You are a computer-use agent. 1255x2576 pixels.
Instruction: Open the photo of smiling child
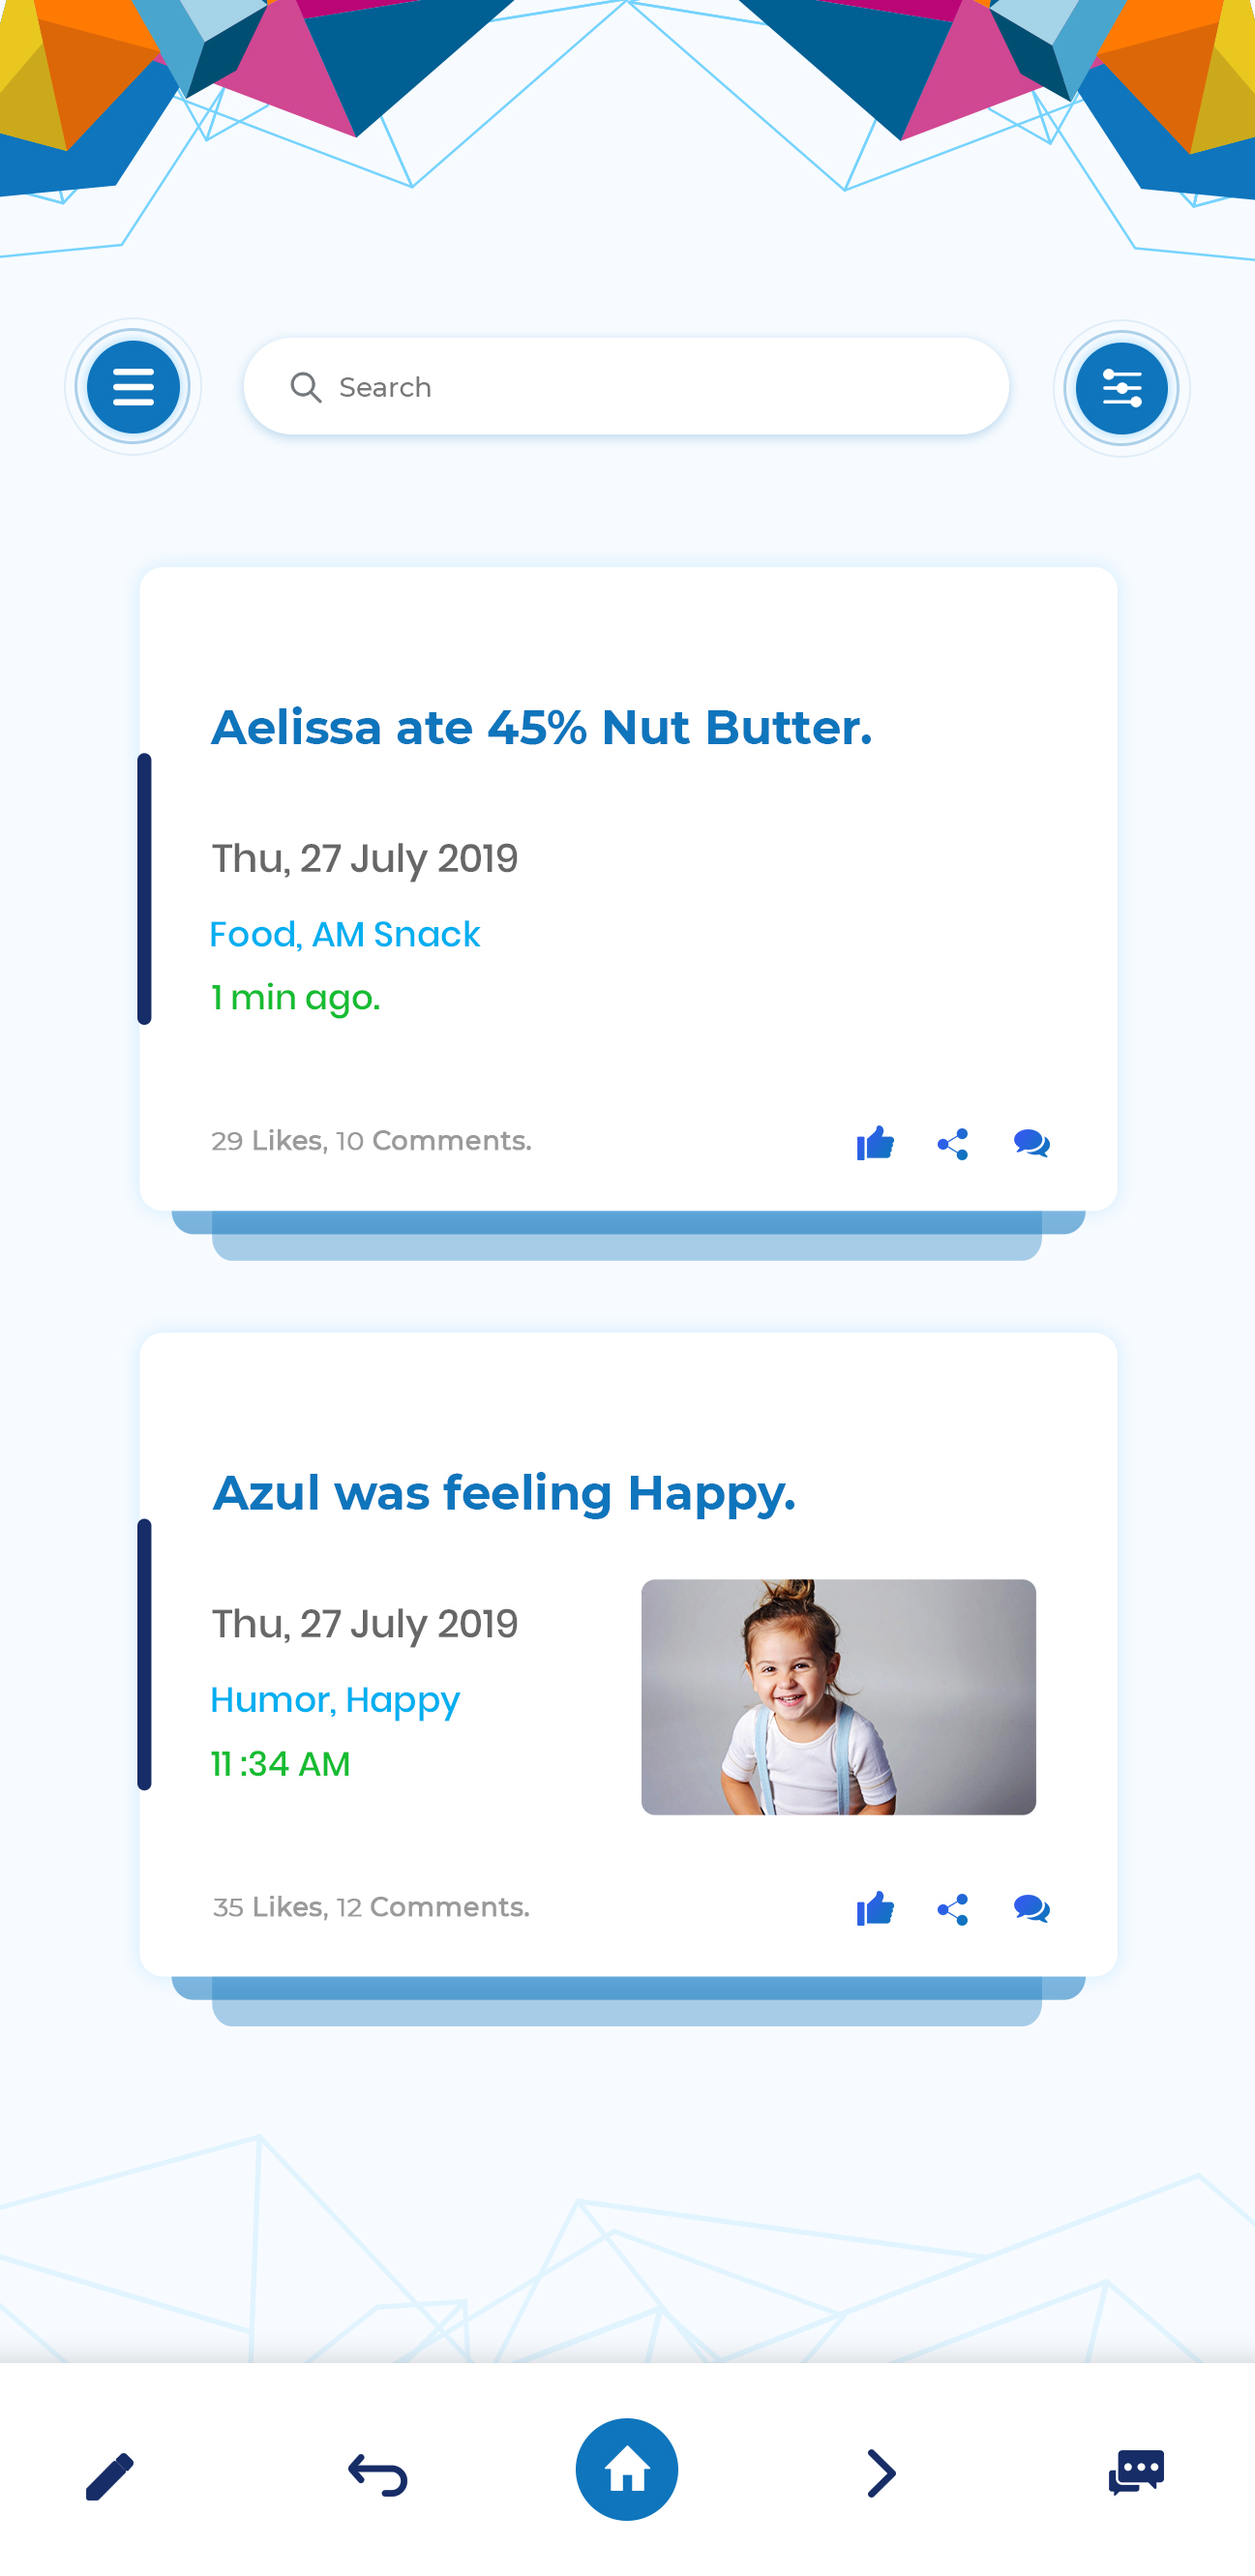(x=838, y=1696)
